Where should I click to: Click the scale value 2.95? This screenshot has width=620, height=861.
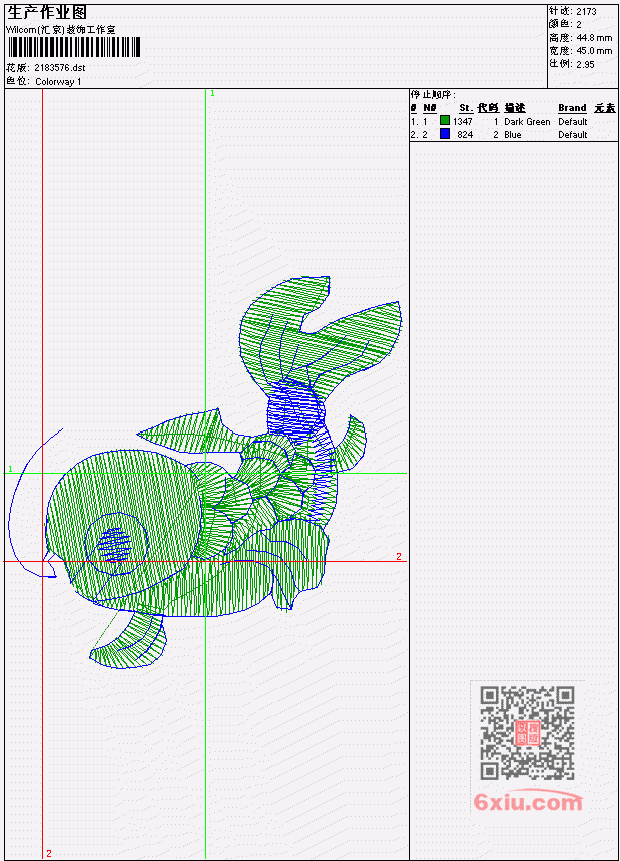[x=585, y=64]
